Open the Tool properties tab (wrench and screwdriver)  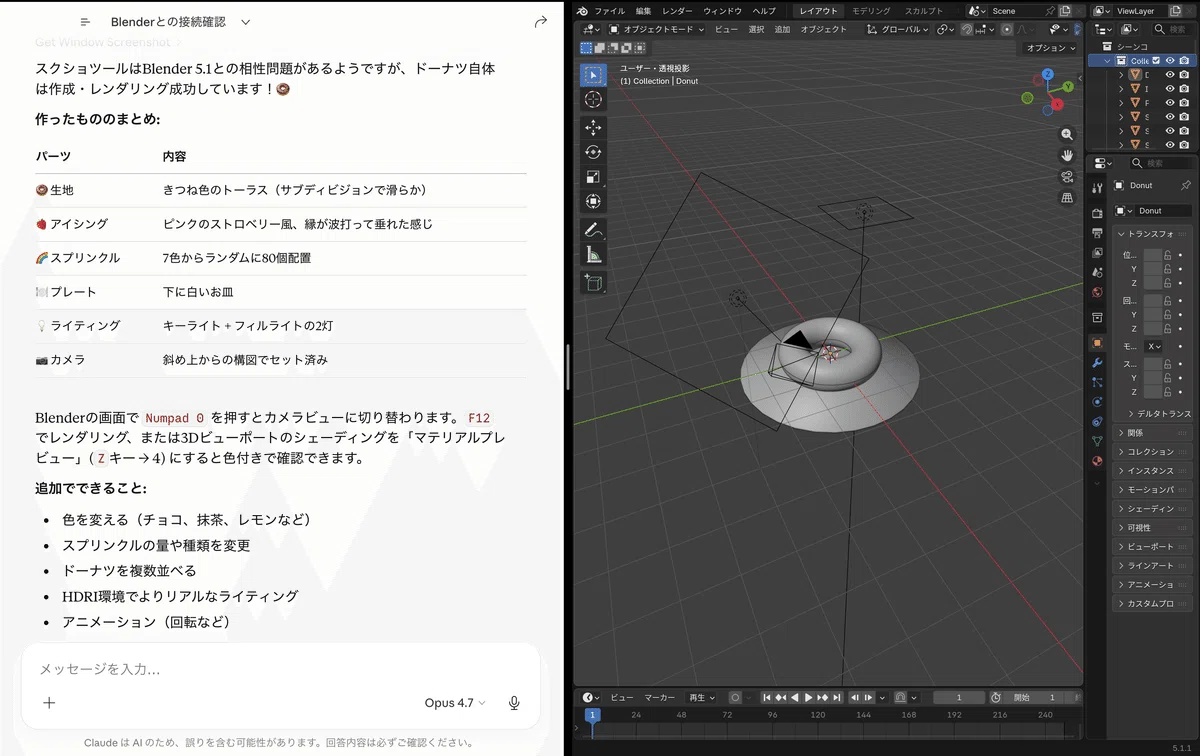coord(1097,187)
